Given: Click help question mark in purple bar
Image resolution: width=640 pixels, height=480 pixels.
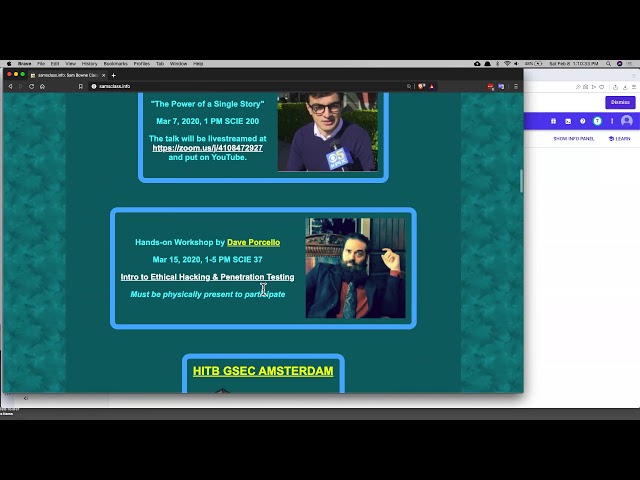Looking at the screenshot, I should [582, 121].
